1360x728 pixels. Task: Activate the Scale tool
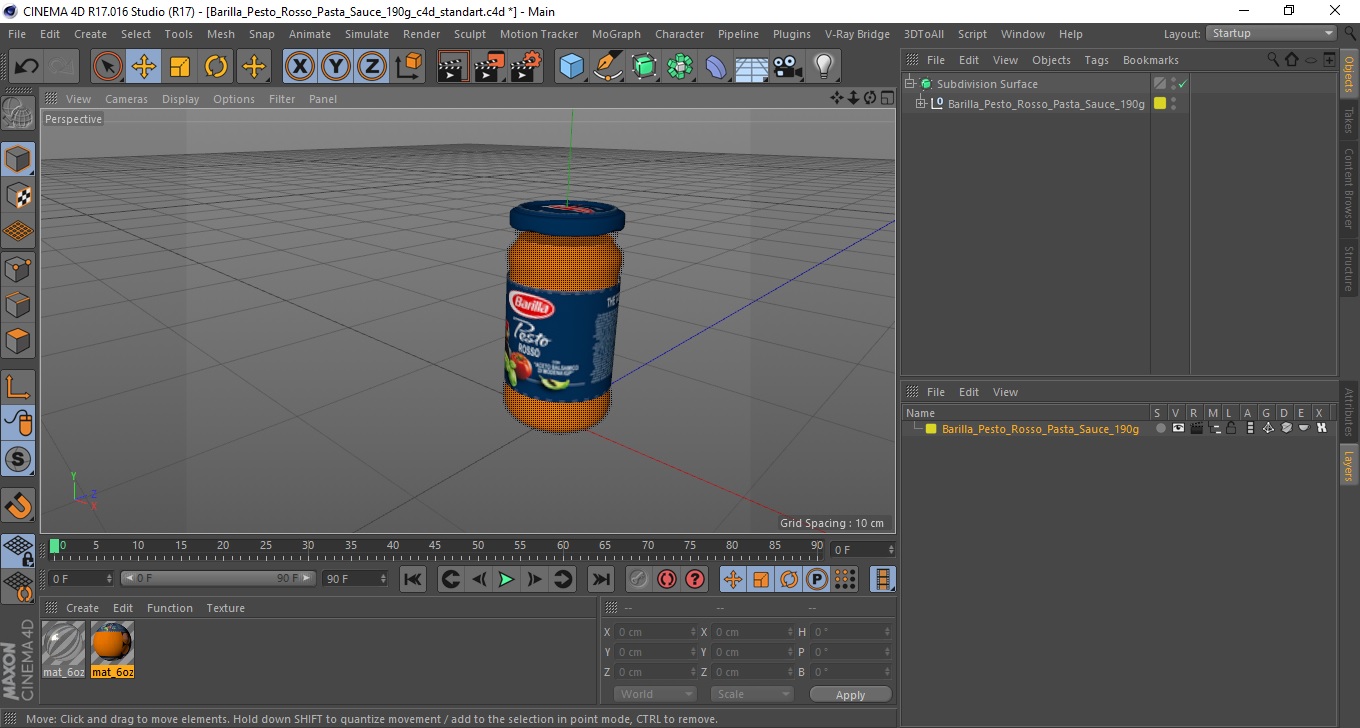[x=180, y=67]
